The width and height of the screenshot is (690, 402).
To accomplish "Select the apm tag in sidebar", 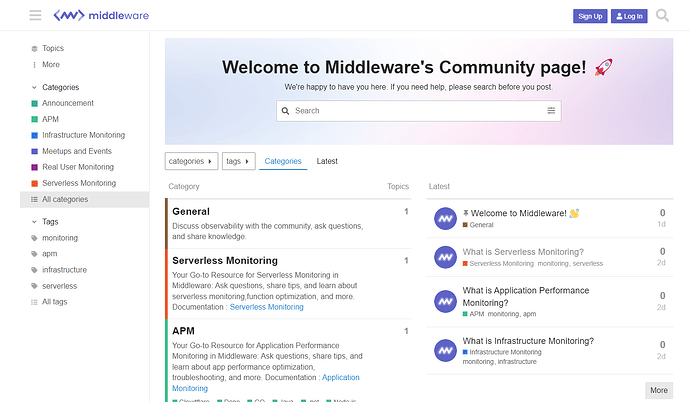I will (49, 254).
